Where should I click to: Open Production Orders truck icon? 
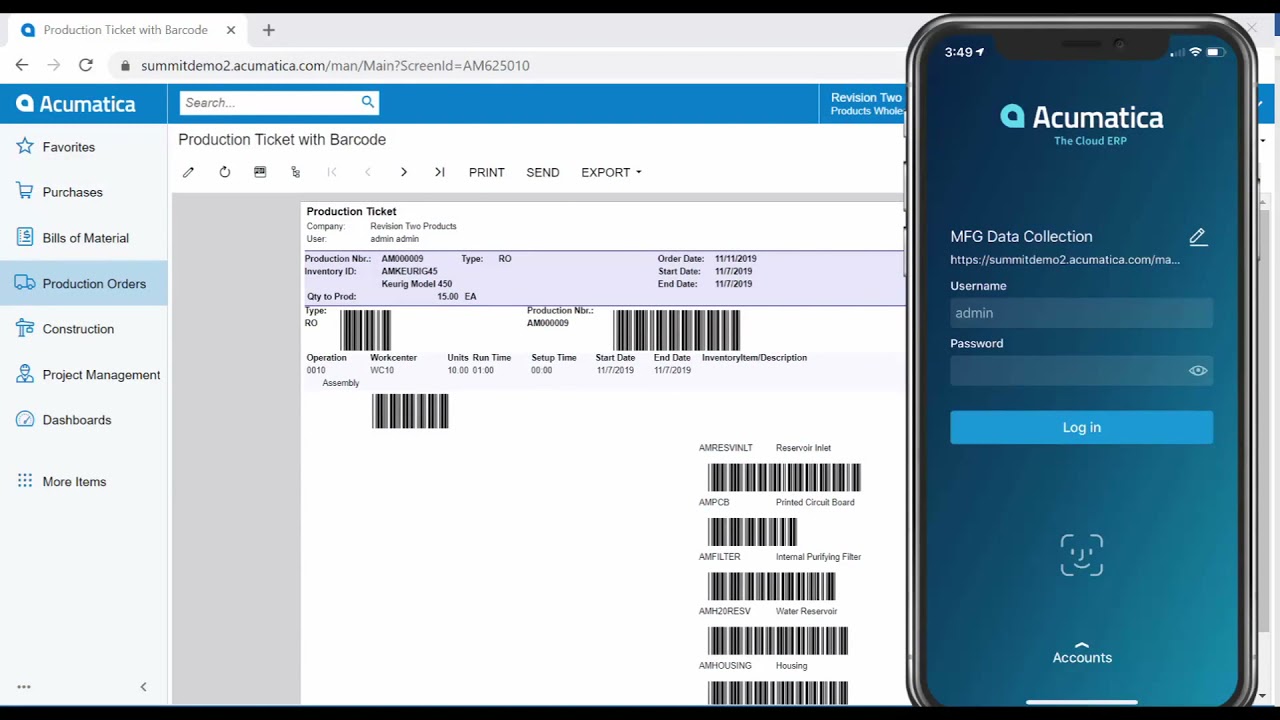[25, 283]
